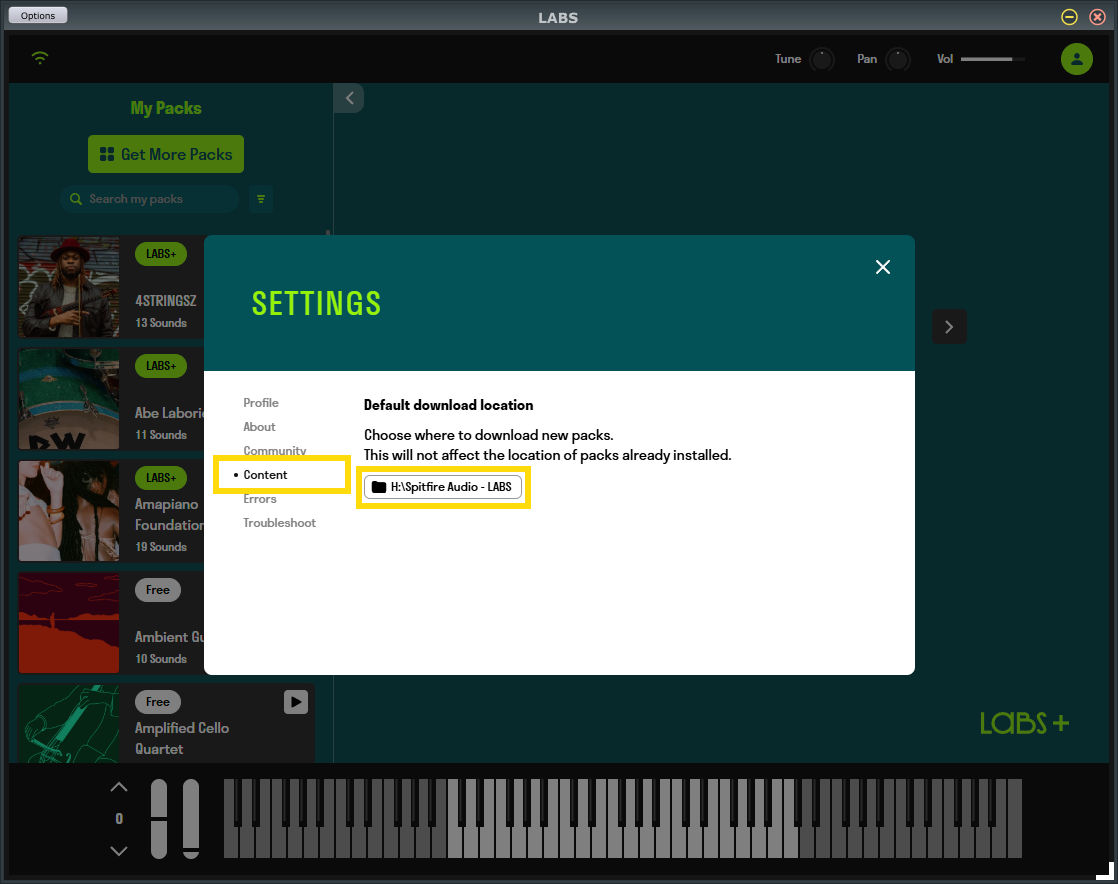Click the 11 Sounds text
The image size is (1118, 884).
tap(161, 435)
